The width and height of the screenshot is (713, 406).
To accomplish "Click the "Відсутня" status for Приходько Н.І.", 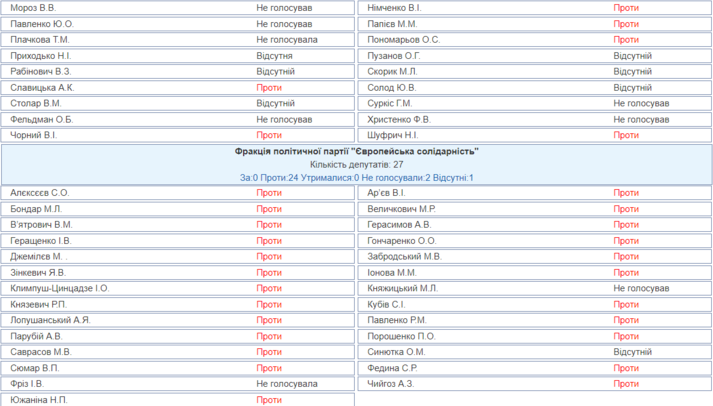I will coord(275,56).
